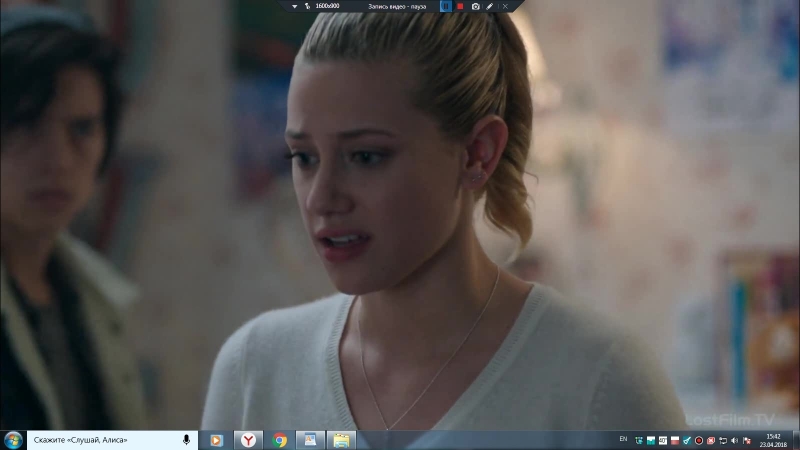Take a screenshot with the camera icon
The image size is (800, 450).
click(476, 6)
